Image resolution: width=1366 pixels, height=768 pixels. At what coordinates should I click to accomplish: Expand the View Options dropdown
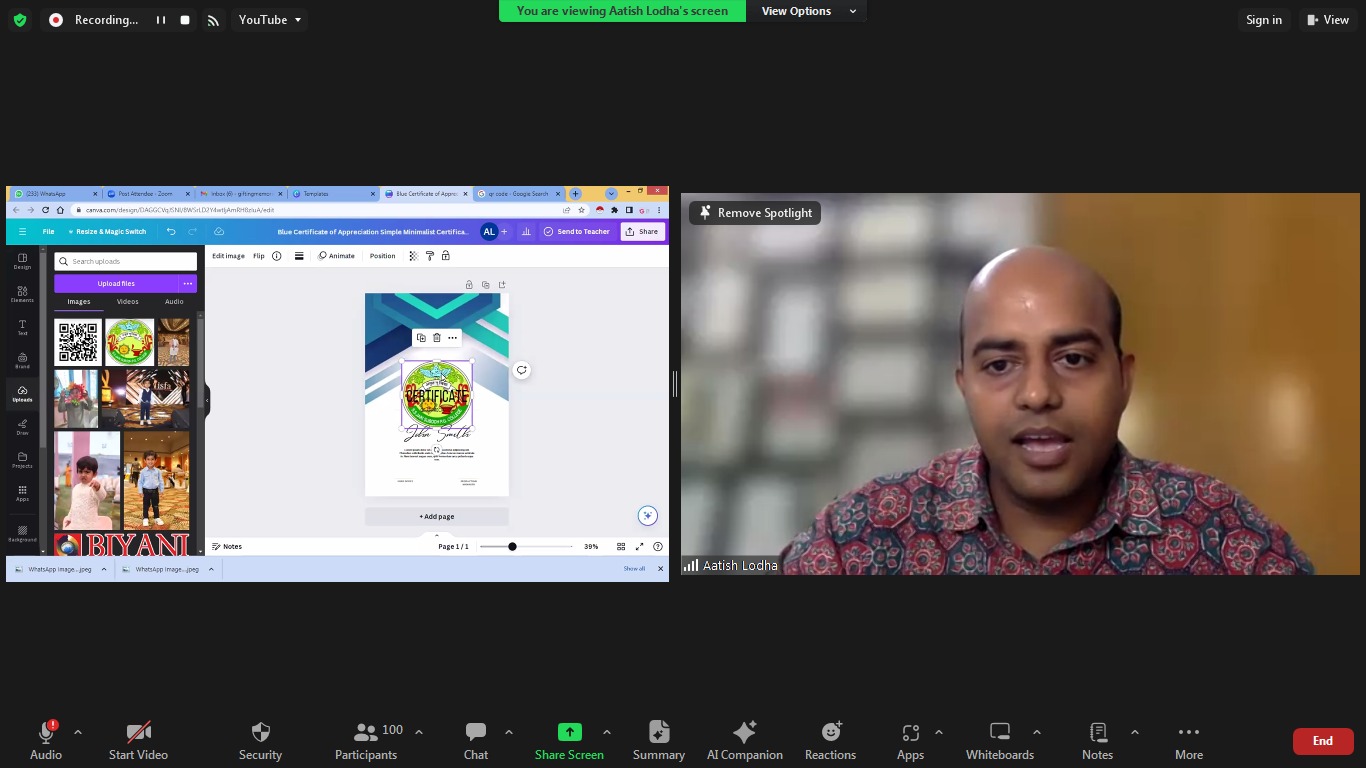(808, 11)
